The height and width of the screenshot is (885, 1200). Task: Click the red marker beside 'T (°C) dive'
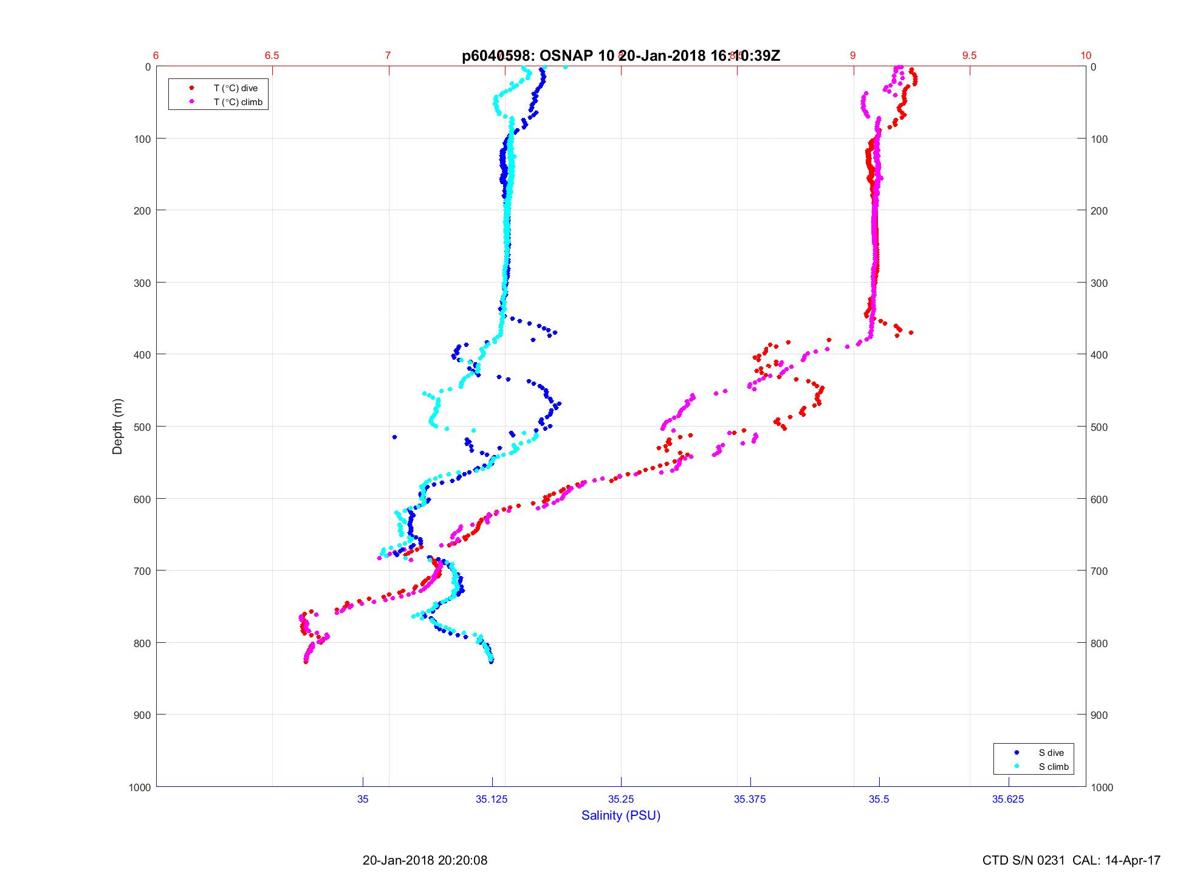tap(191, 88)
